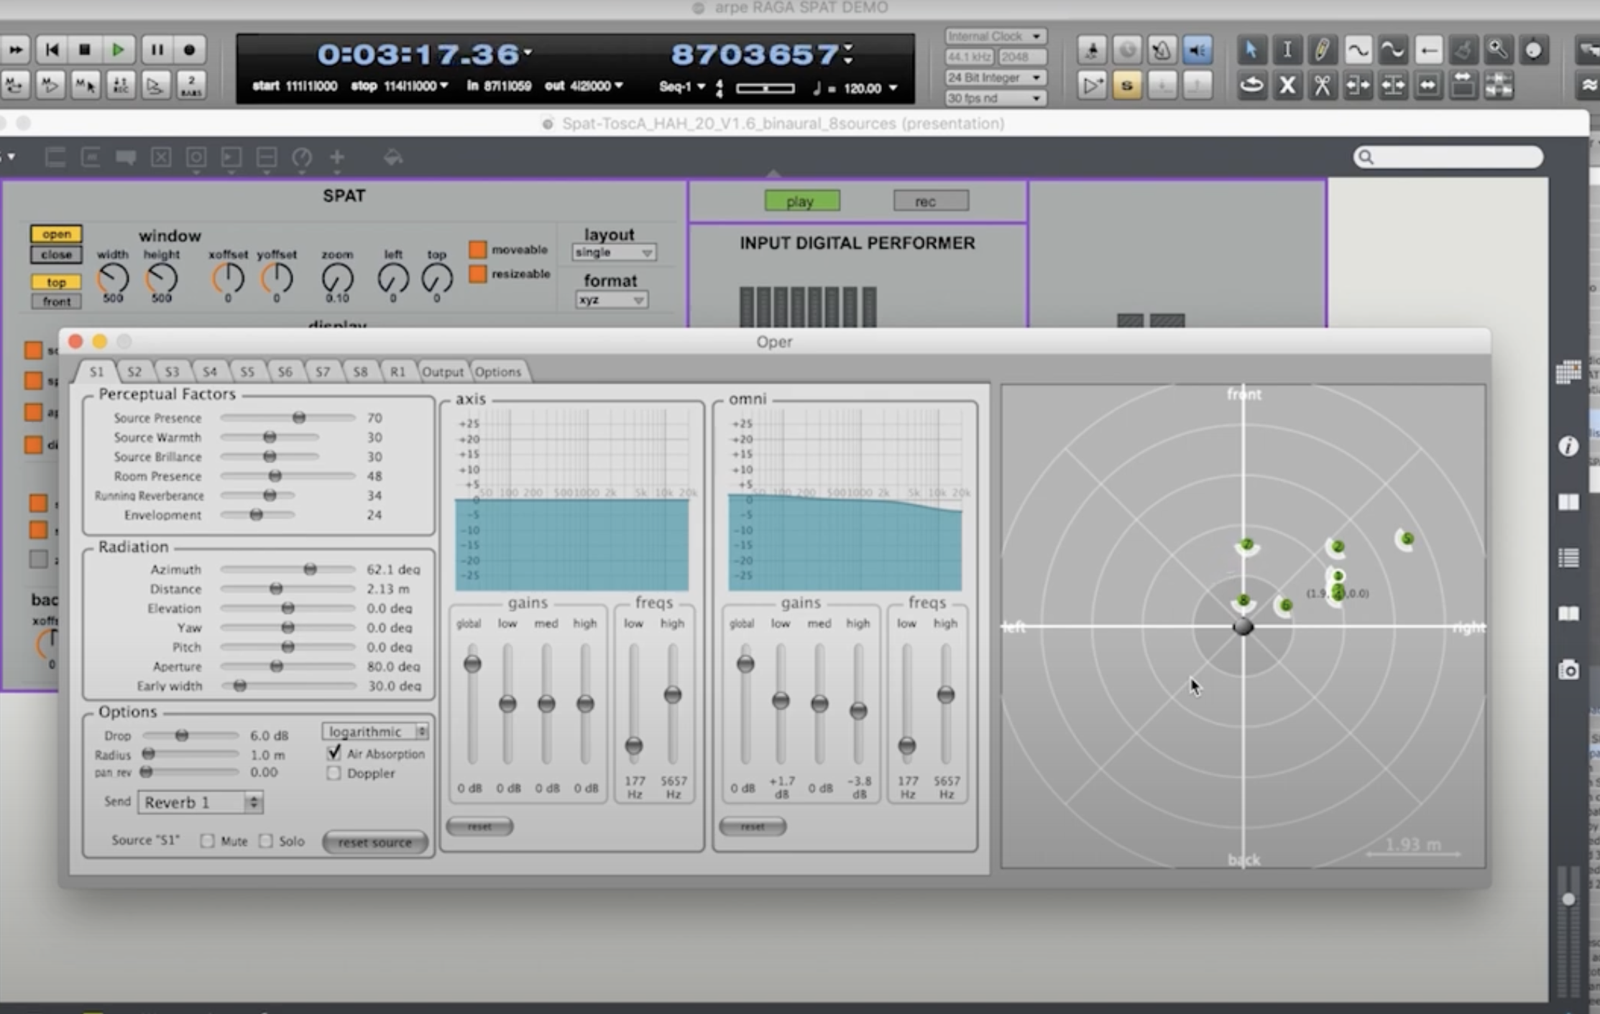Check the Solo box for source S1
This screenshot has width=1600, height=1014.
click(266, 841)
